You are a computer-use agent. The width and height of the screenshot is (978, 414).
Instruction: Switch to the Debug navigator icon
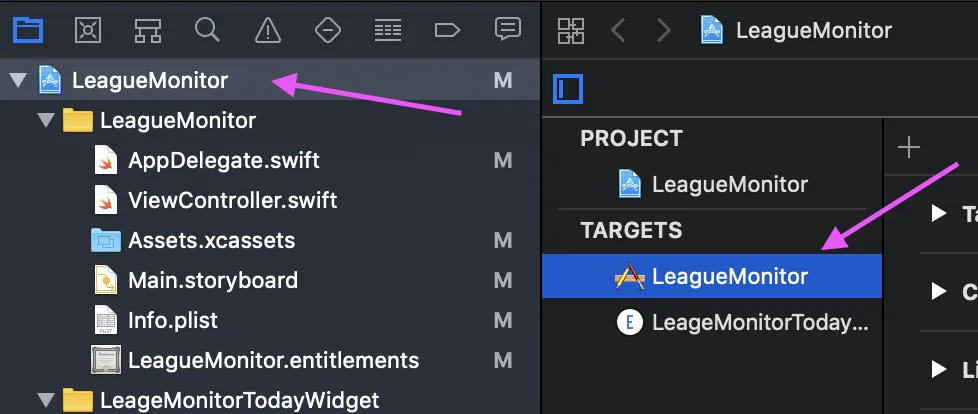387,30
